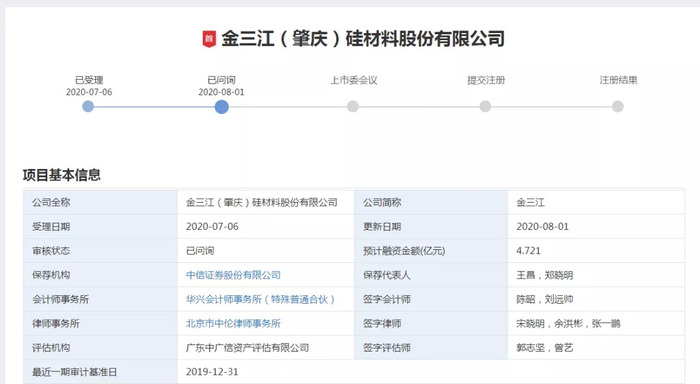700x384 pixels.
Task: Click the 提交注册 stage label
Action: click(x=486, y=80)
